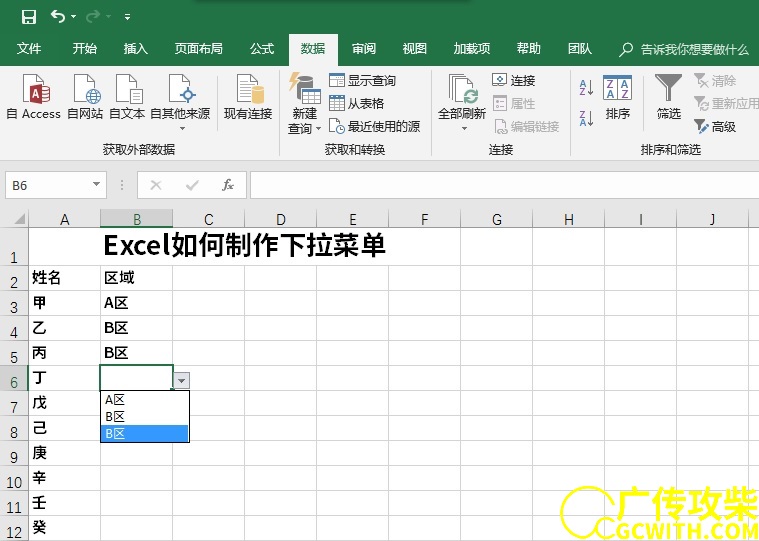The image size is (759, 541).
Task: Switch to the 团队 tab
Action: [579, 48]
